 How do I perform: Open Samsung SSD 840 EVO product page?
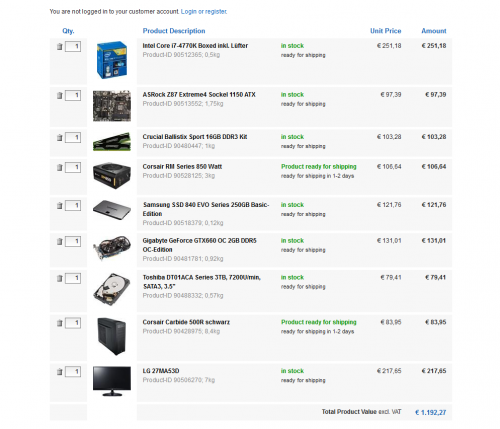point(206,209)
